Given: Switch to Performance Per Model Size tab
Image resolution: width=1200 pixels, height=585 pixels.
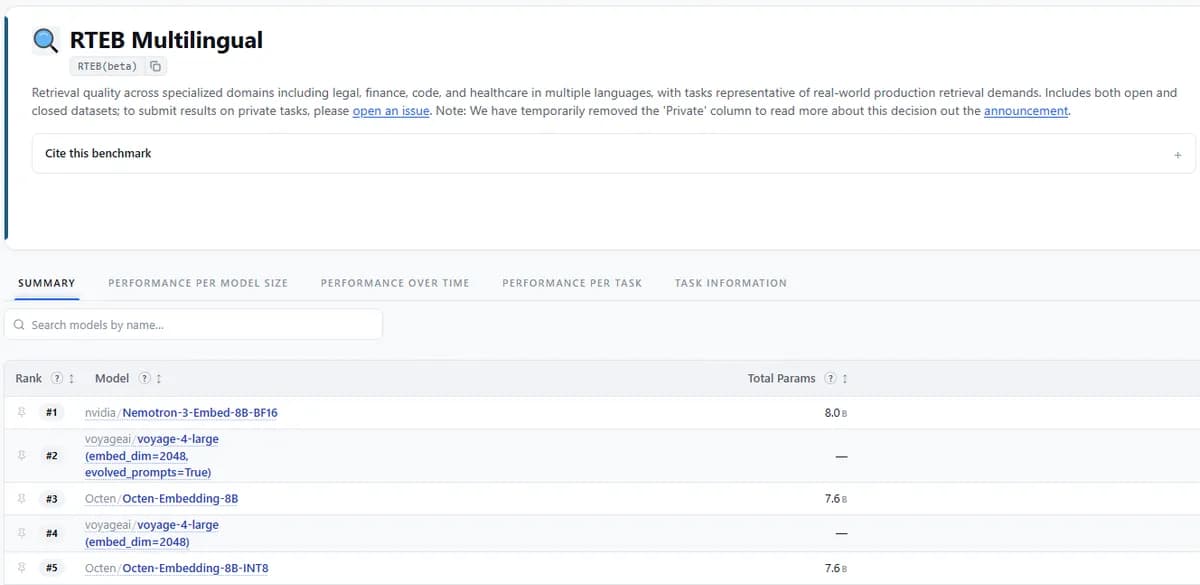Looking at the screenshot, I should [198, 283].
